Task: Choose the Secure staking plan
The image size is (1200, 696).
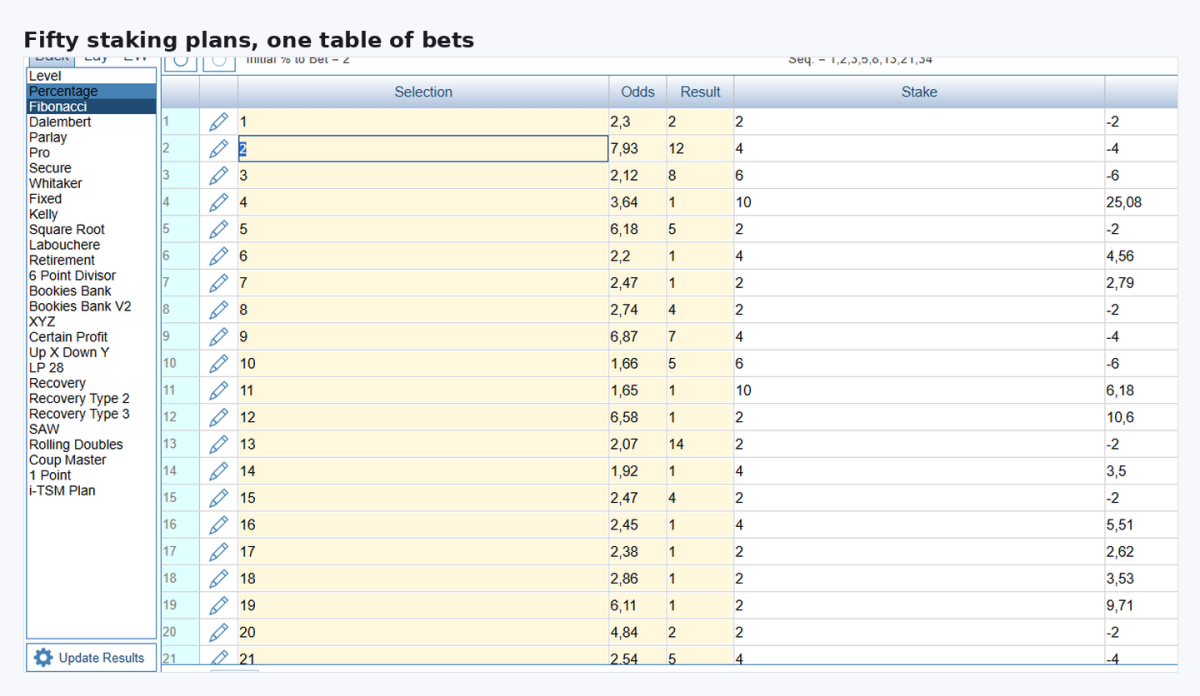Action: 91,168
